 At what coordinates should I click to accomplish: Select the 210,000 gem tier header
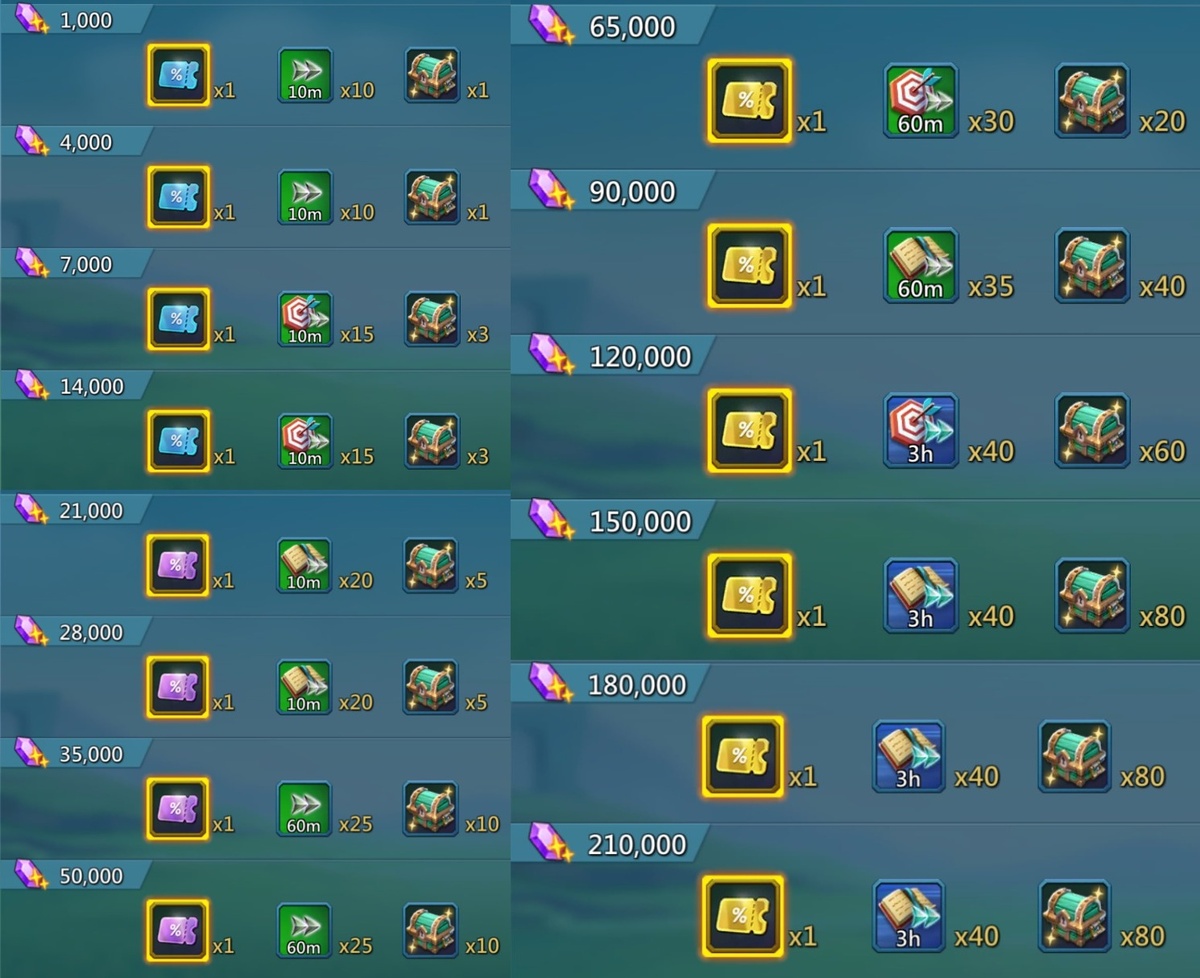tap(610, 845)
